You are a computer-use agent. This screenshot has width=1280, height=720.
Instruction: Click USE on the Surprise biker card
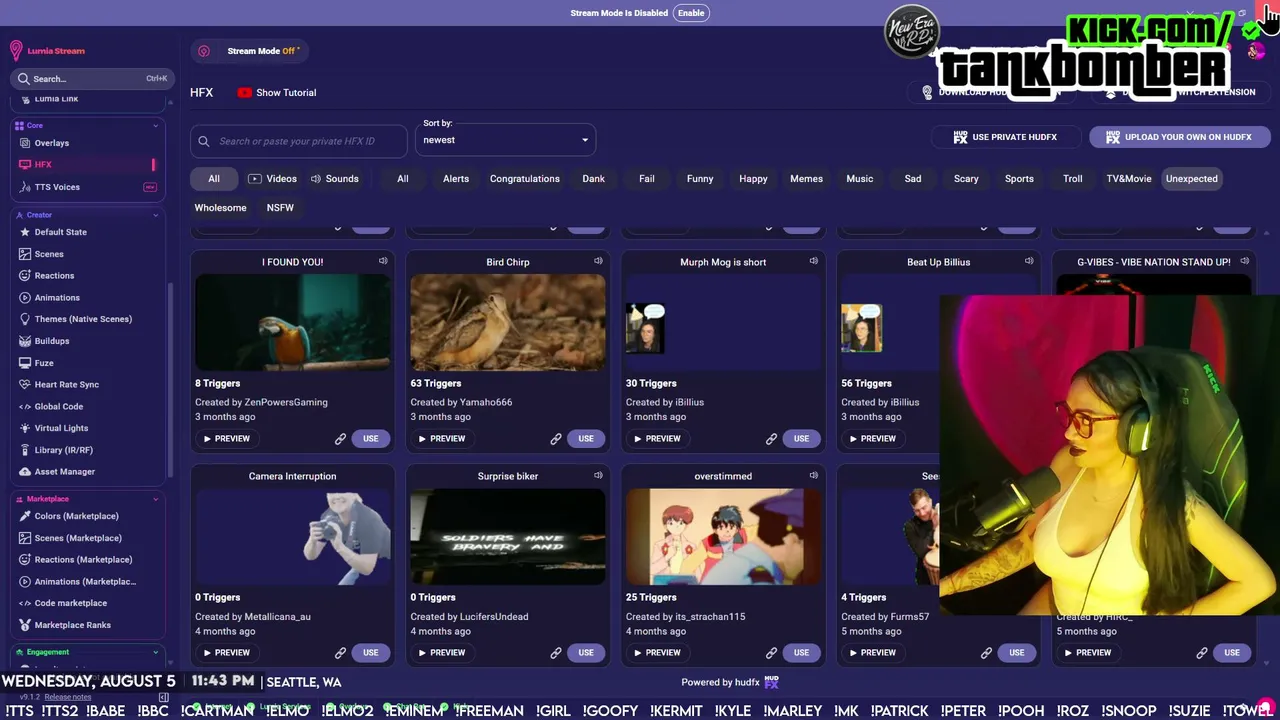tap(586, 653)
